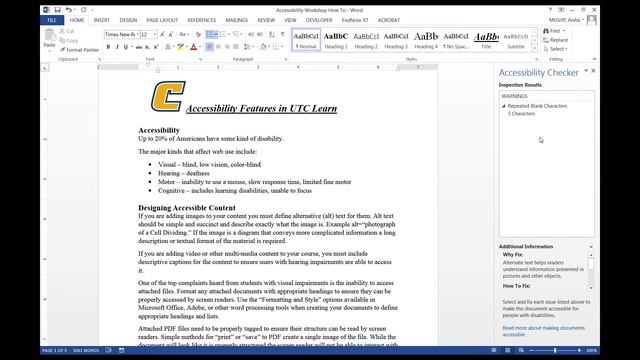Click the red font color button
640x360 pixels.
click(194, 47)
